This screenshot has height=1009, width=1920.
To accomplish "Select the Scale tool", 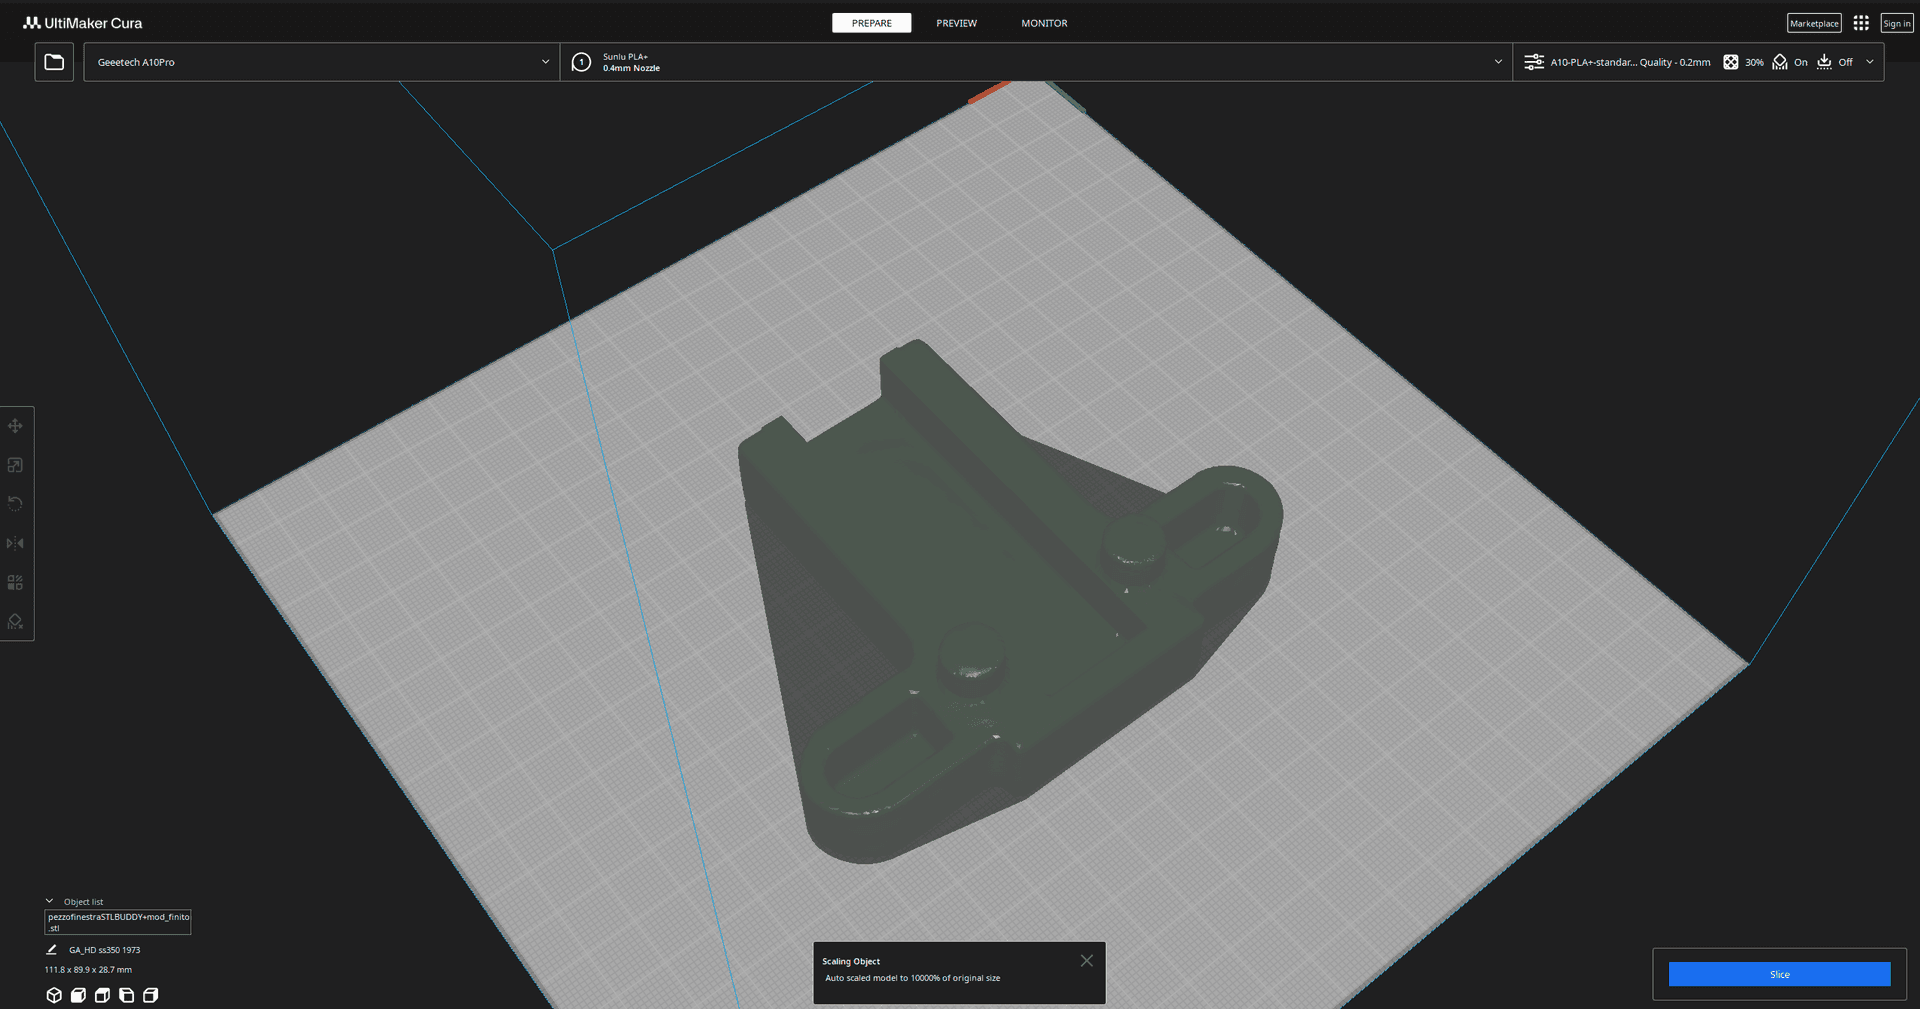I will (x=15, y=465).
